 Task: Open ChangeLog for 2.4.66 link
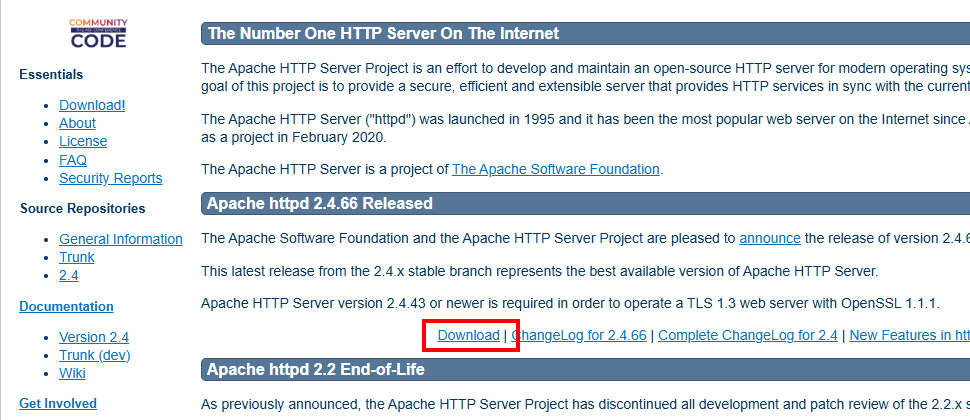578,336
